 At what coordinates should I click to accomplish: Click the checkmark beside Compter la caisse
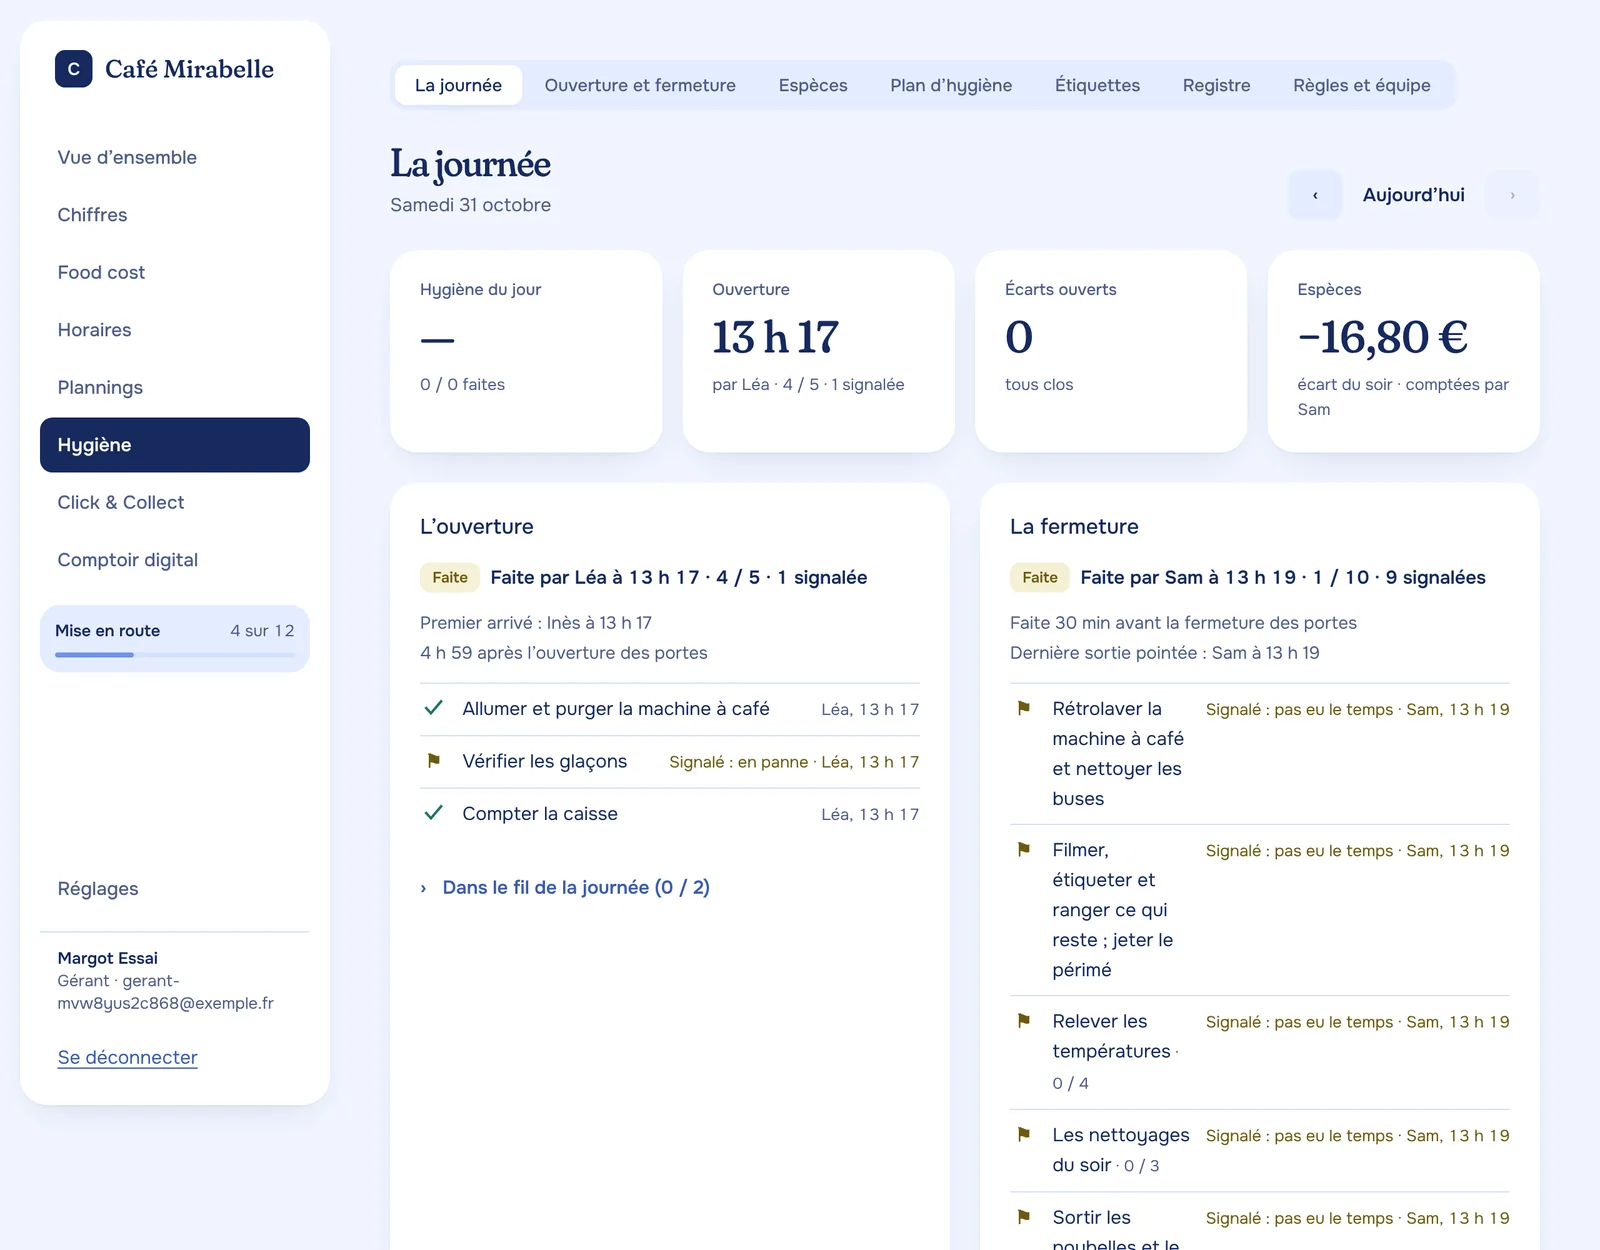pyautogui.click(x=434, y=813)
